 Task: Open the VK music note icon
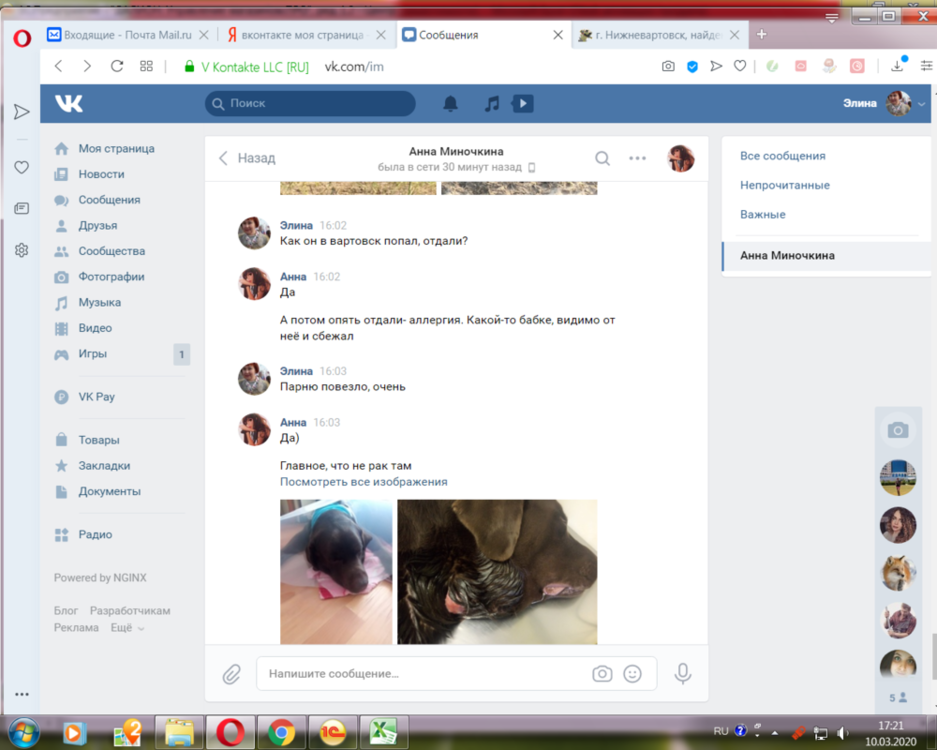[491, 103]
